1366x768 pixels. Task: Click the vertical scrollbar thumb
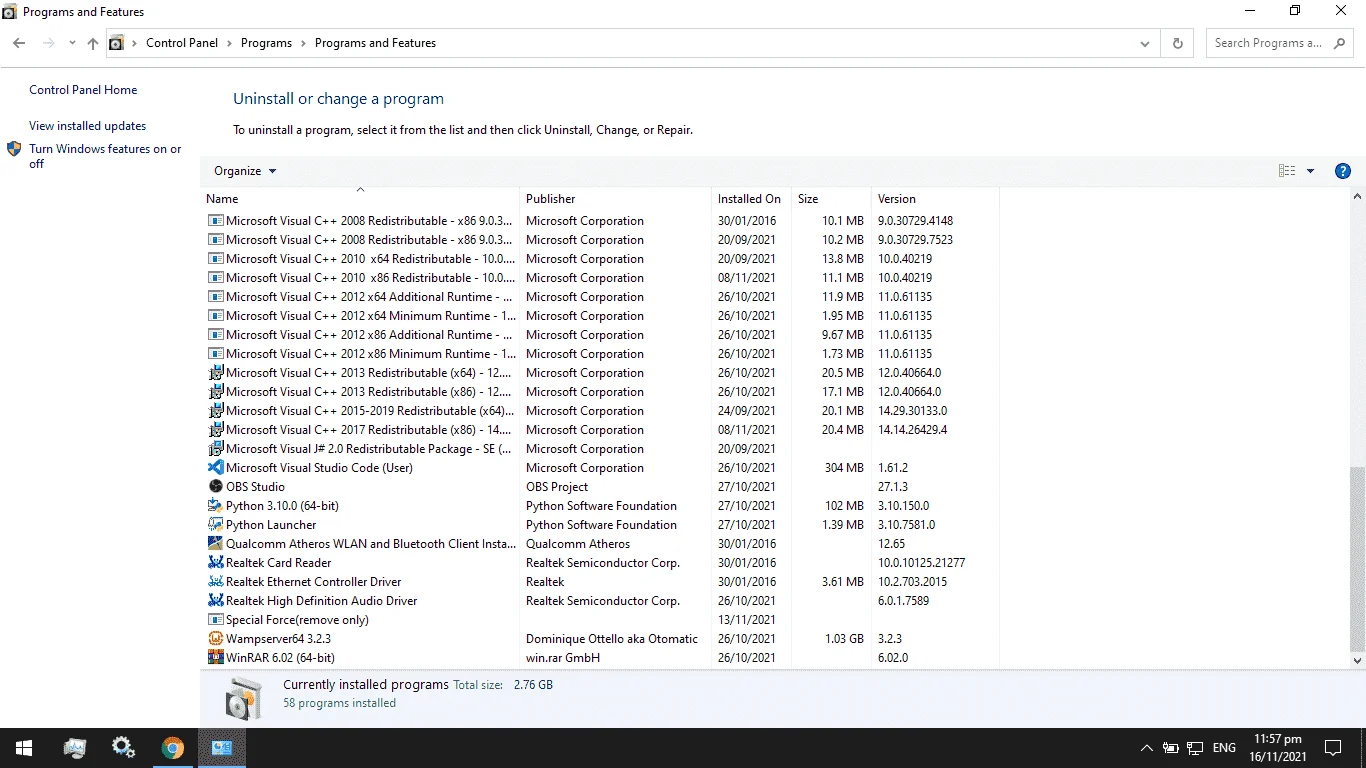pyautogui.click(x=1357, y=560)
